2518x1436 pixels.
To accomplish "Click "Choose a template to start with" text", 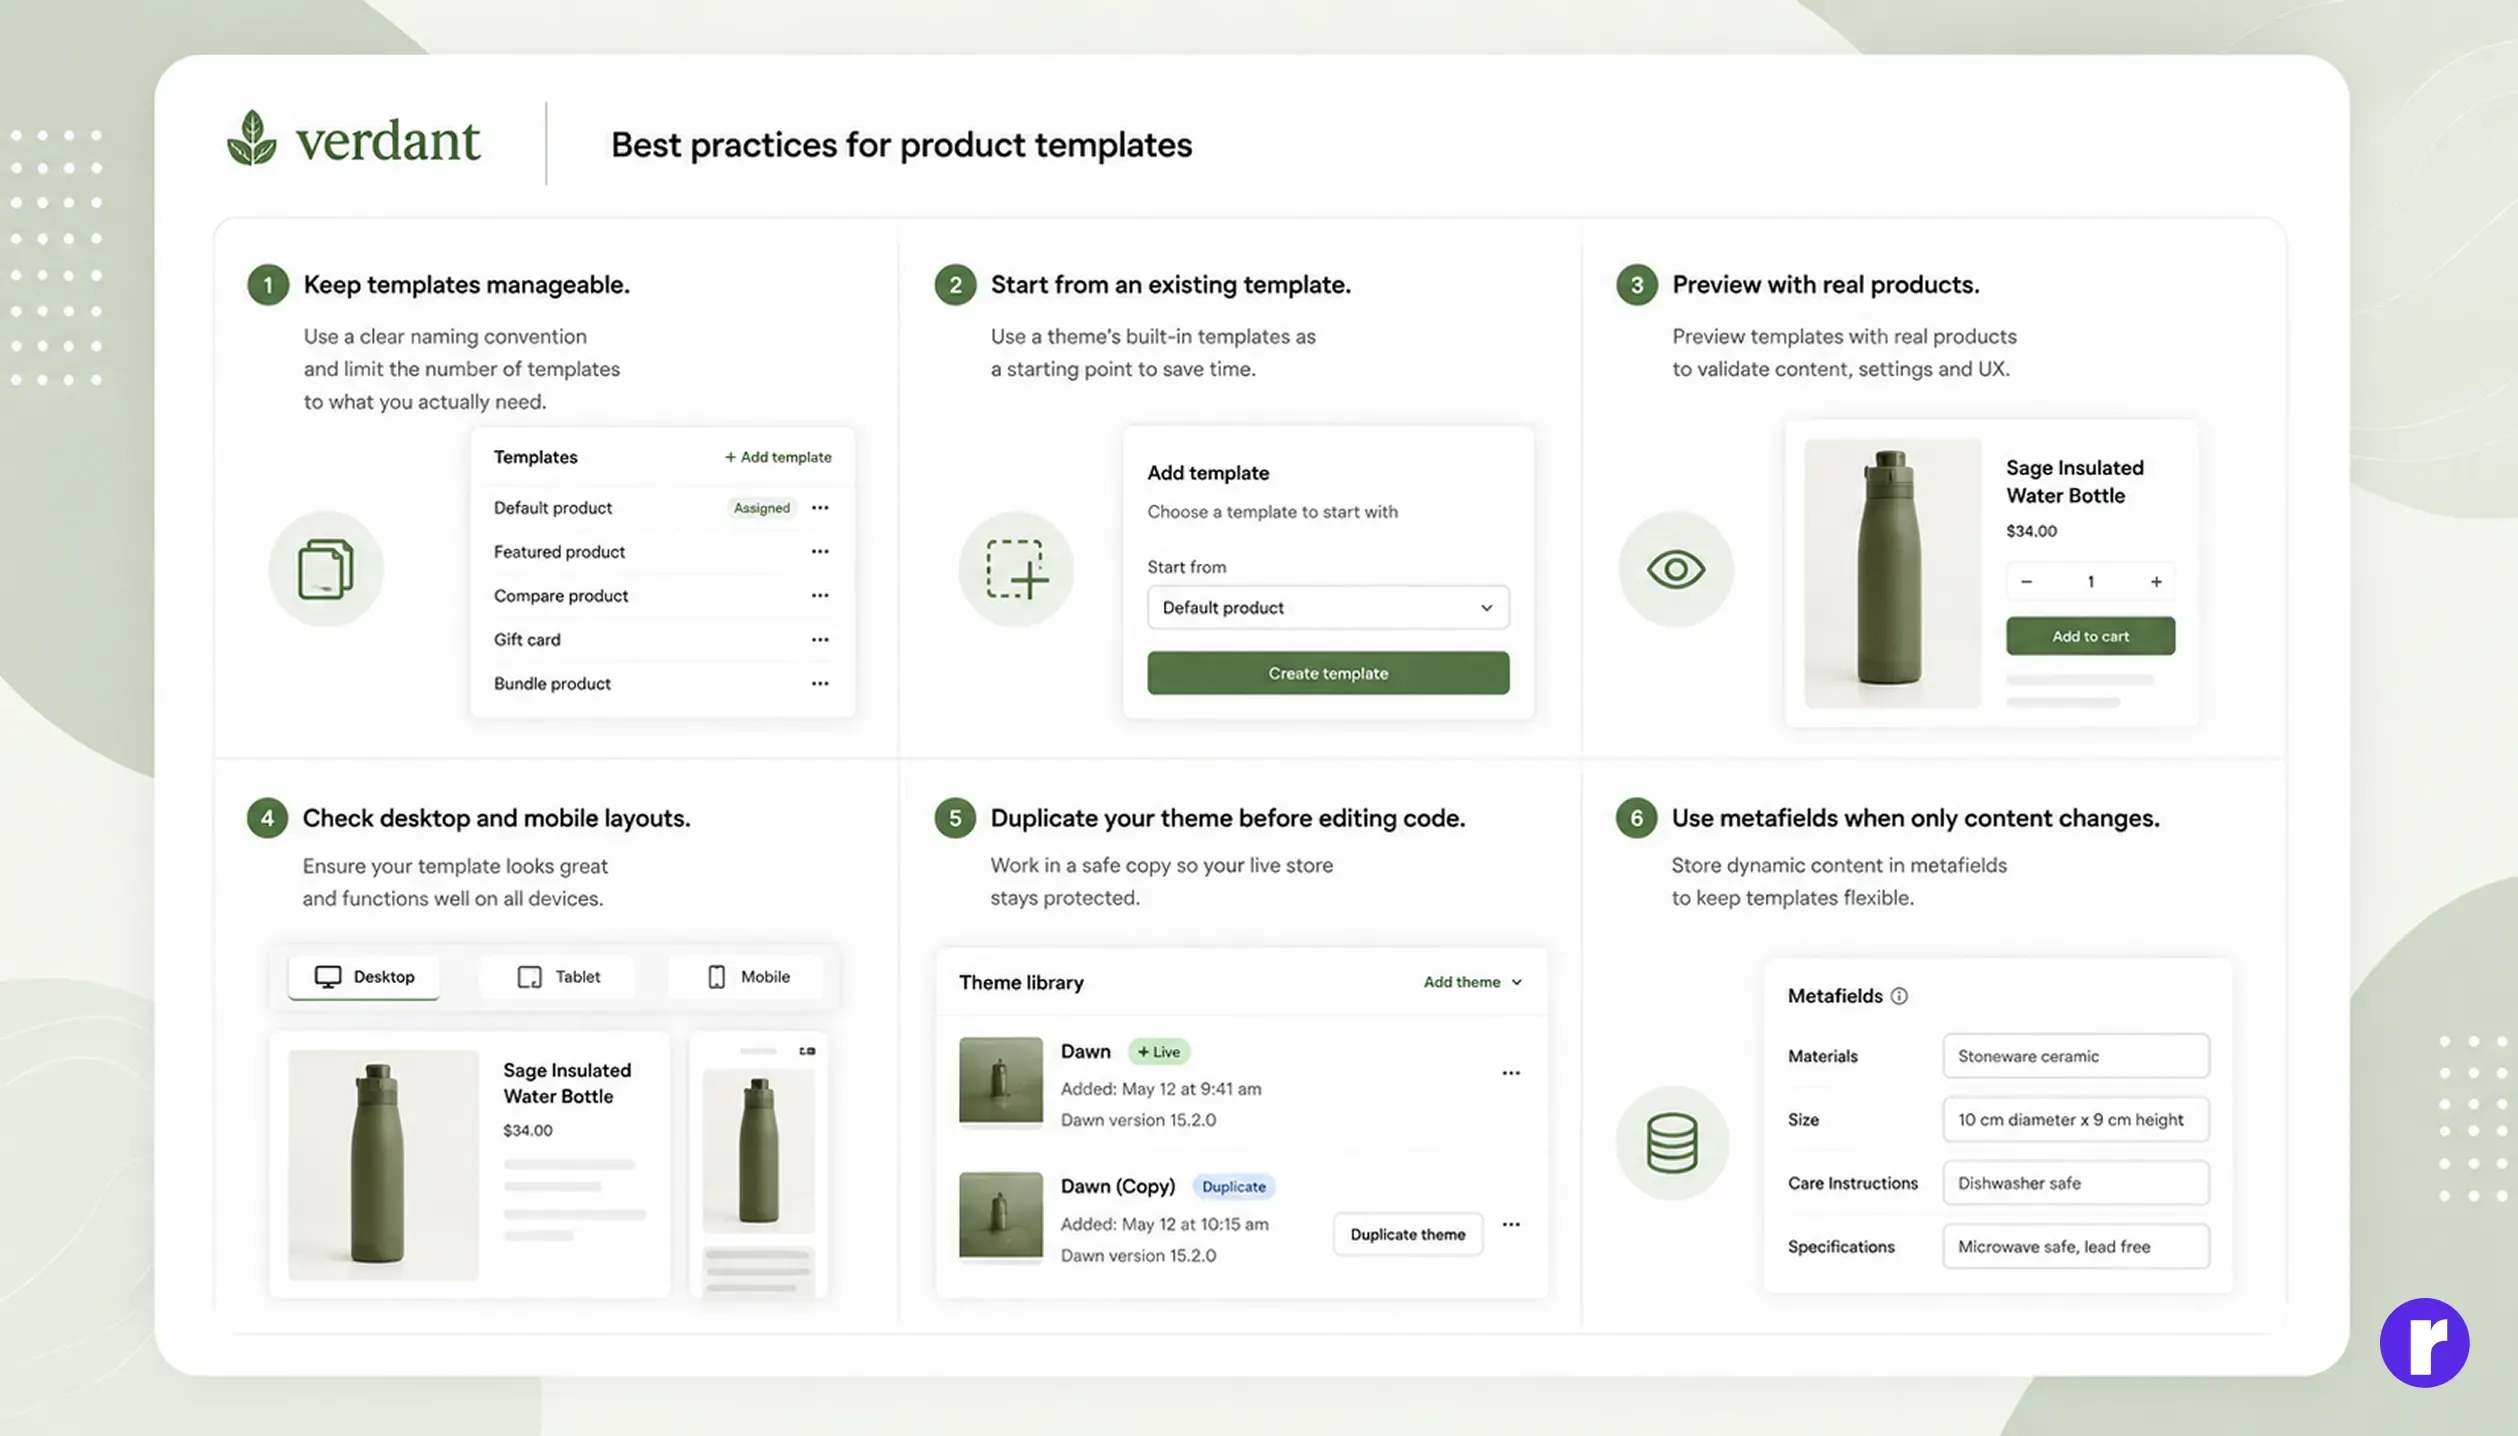I will coord(1272,512).
